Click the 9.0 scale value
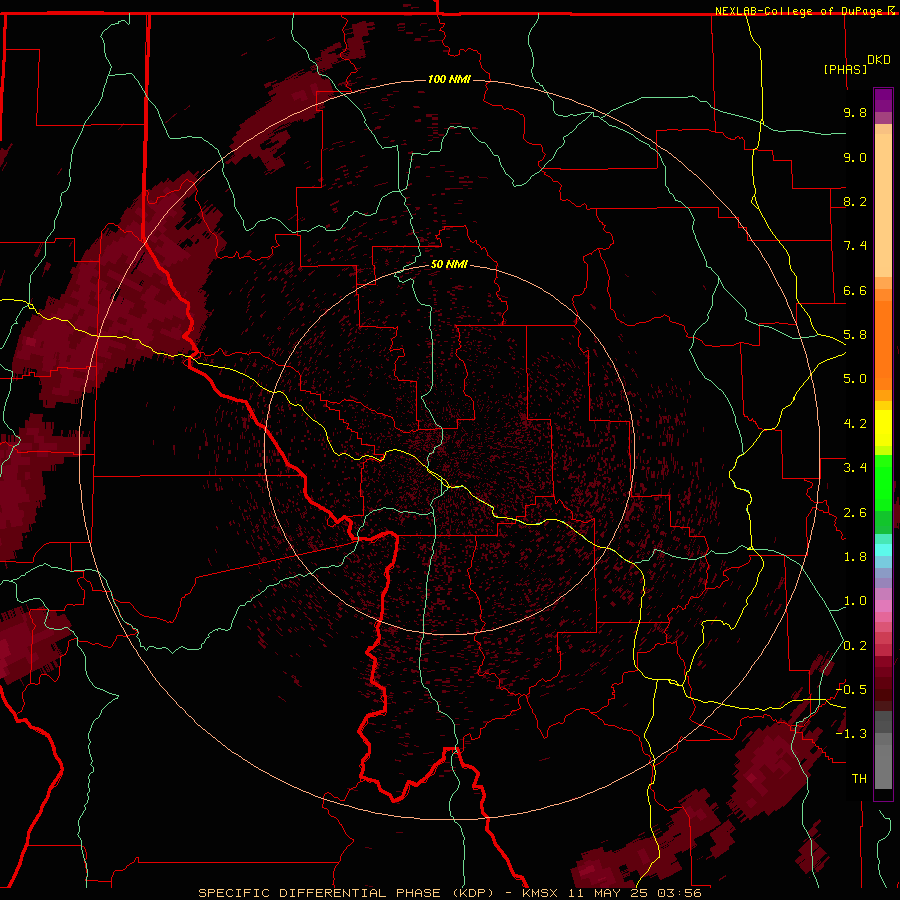Image resolution: width=900 pixels, height=900 pixels. pos(855,157)
